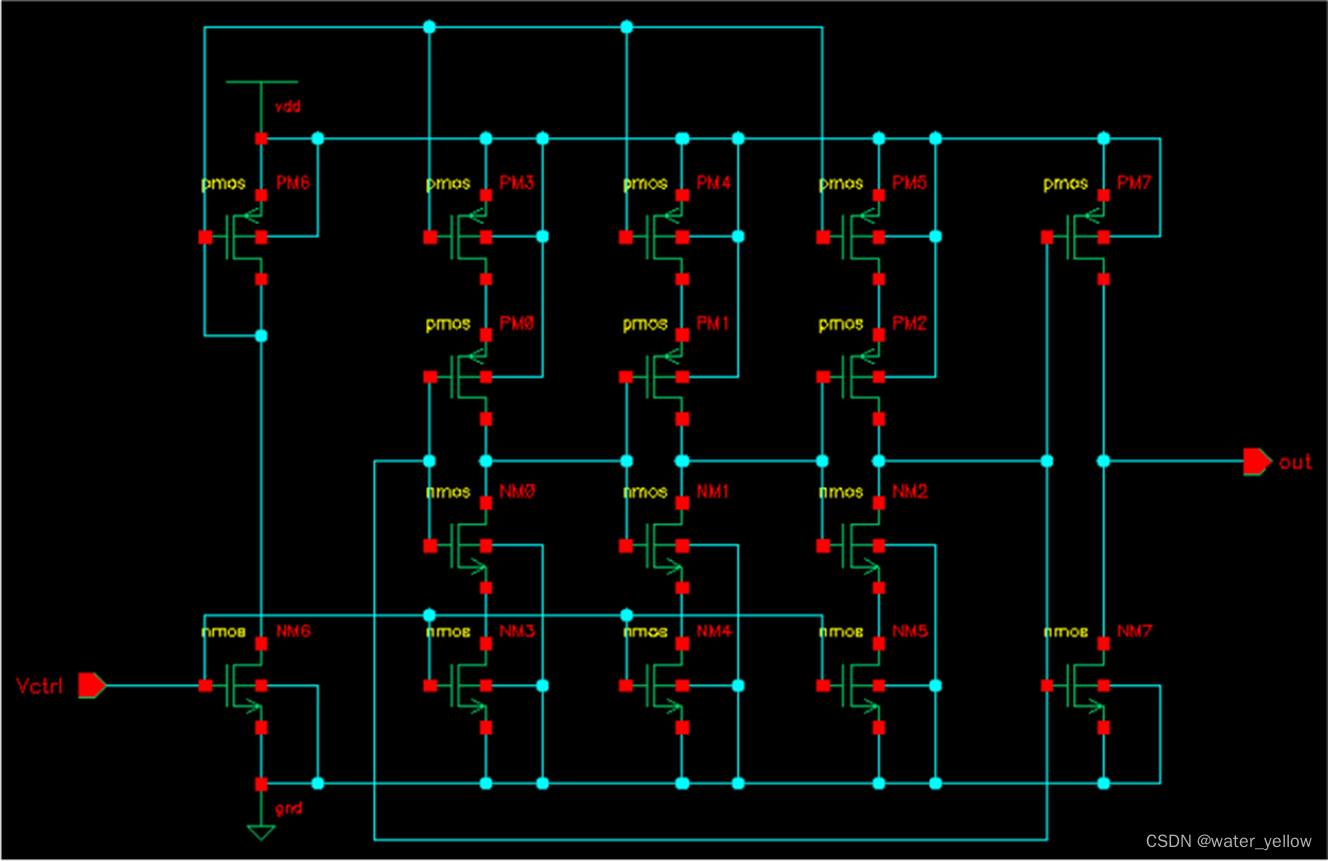Select the PM0 pmos transistor symbol
The height and width of the screenshot is (861, 1328).
[x=462, y=377]
